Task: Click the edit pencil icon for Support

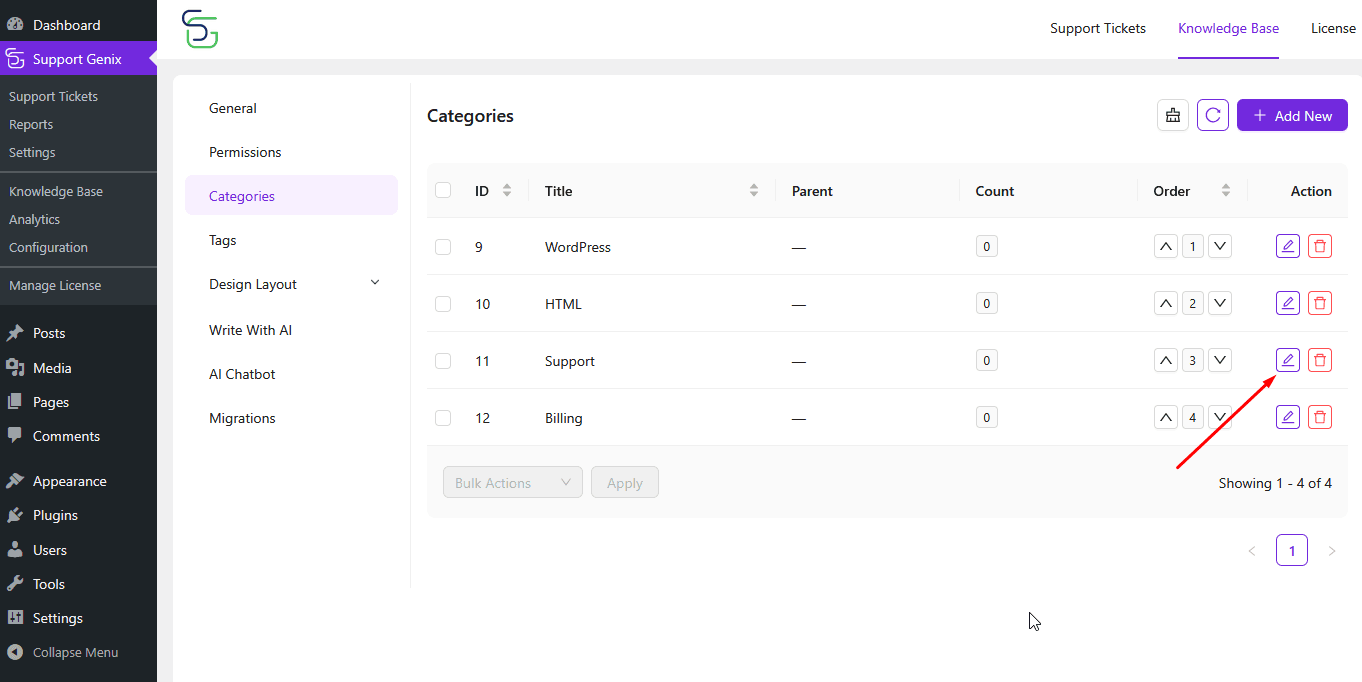Action: click(1288, 360)
